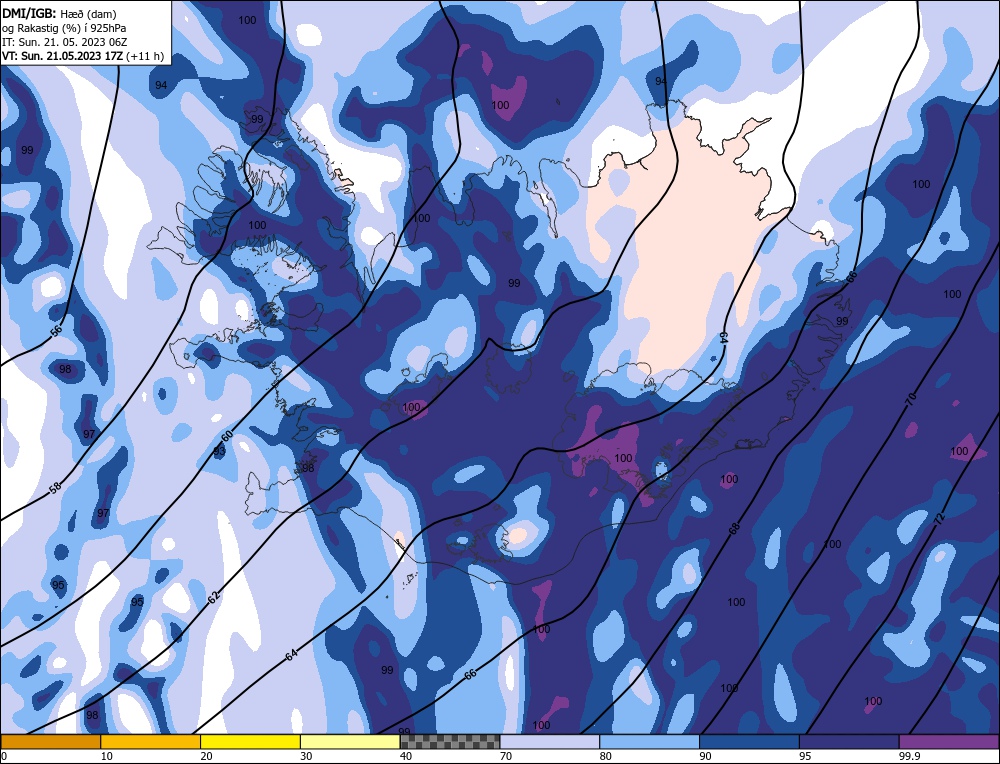
Task: Click the lavender 70–80 legend swatch
Action: coord(550,741)
